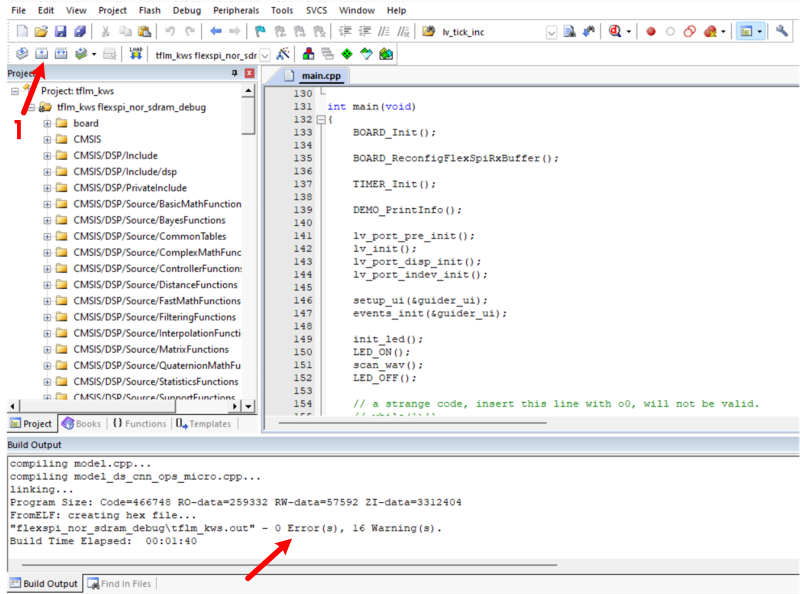Collapse the main function fold marker
Screen dimensions: 800x594
(320, 119)
